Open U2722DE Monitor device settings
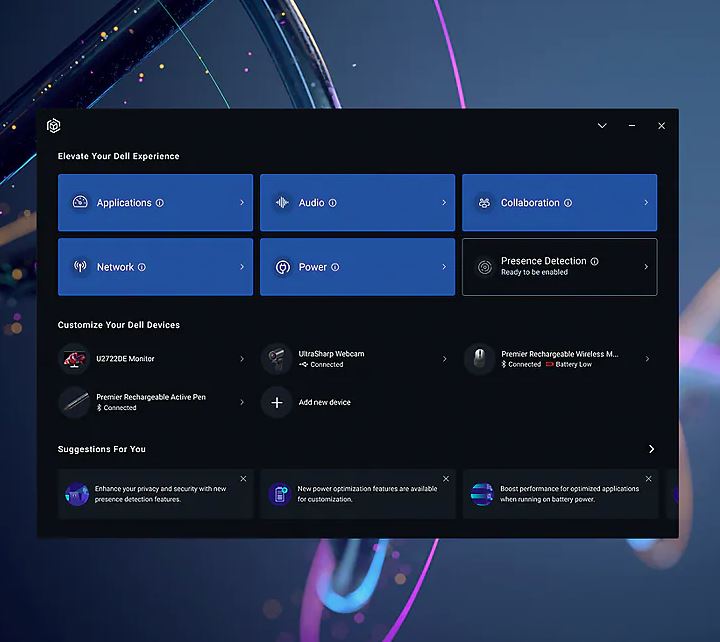The width and height of the screenshot is (720, 642). pyautogui.click(x=155, y=359)
